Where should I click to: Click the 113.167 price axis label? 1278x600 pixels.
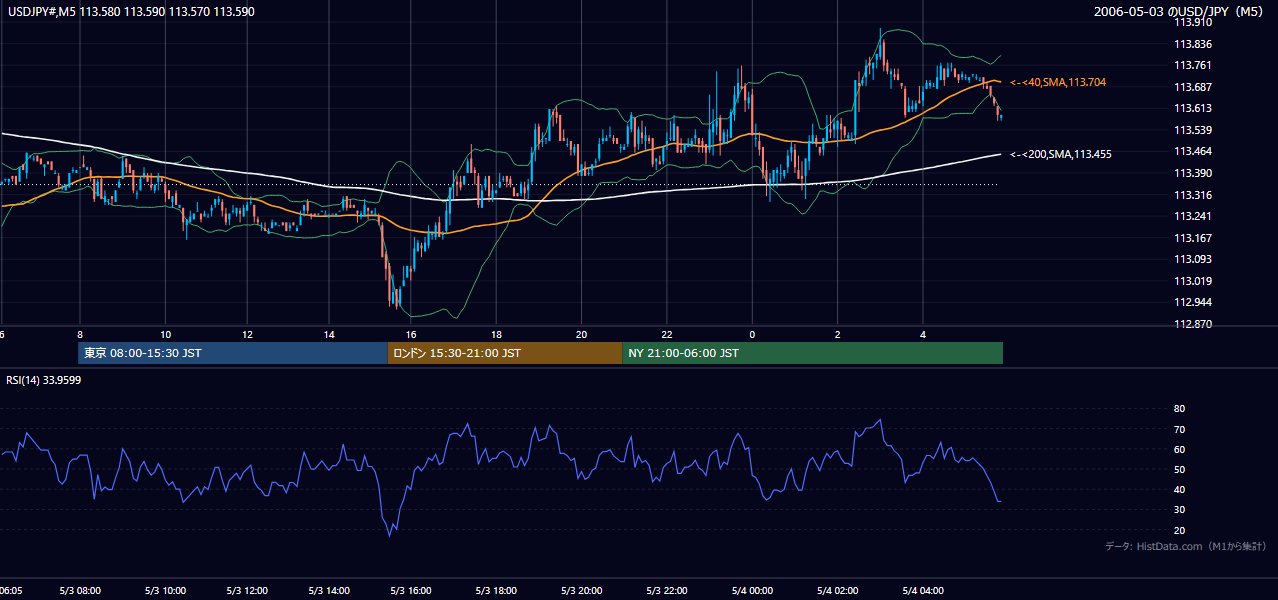1193,238
